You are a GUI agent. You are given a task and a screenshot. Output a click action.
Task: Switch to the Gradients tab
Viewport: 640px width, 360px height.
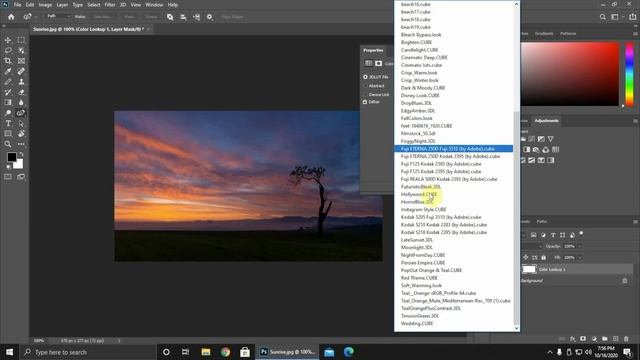tap(544, 33)
